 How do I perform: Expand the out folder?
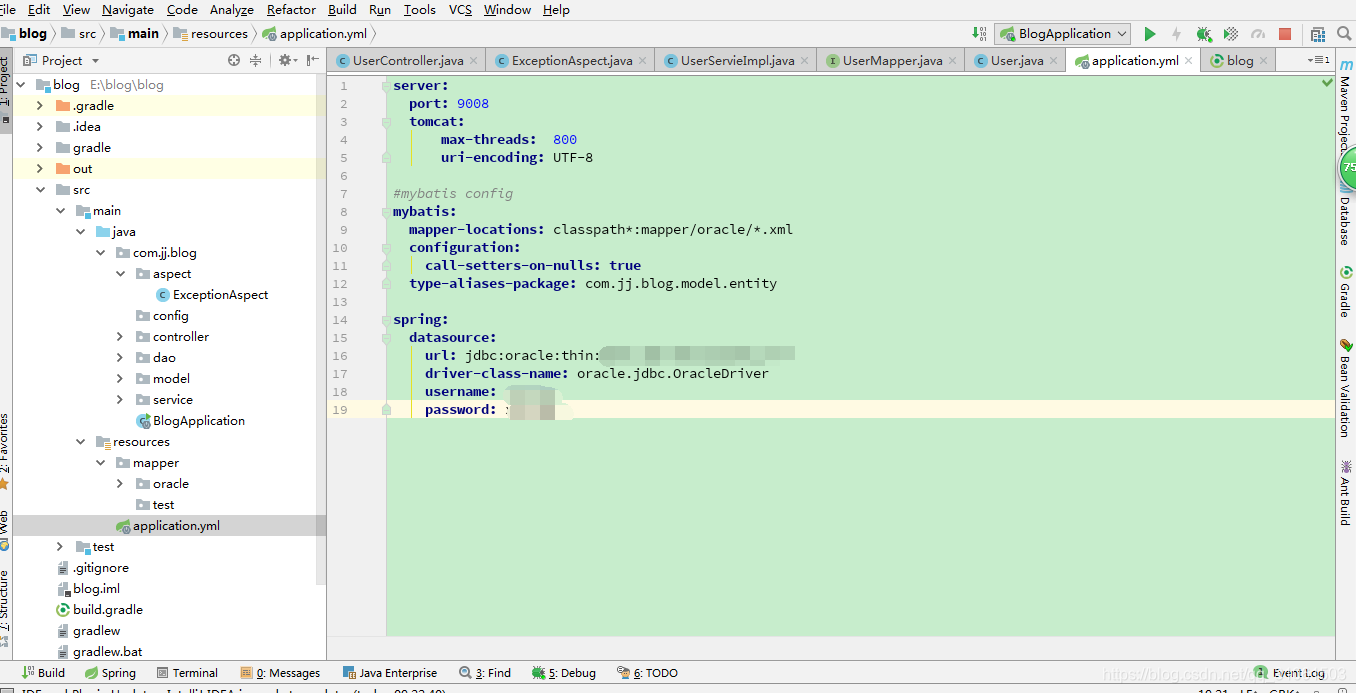click(40, 168)
